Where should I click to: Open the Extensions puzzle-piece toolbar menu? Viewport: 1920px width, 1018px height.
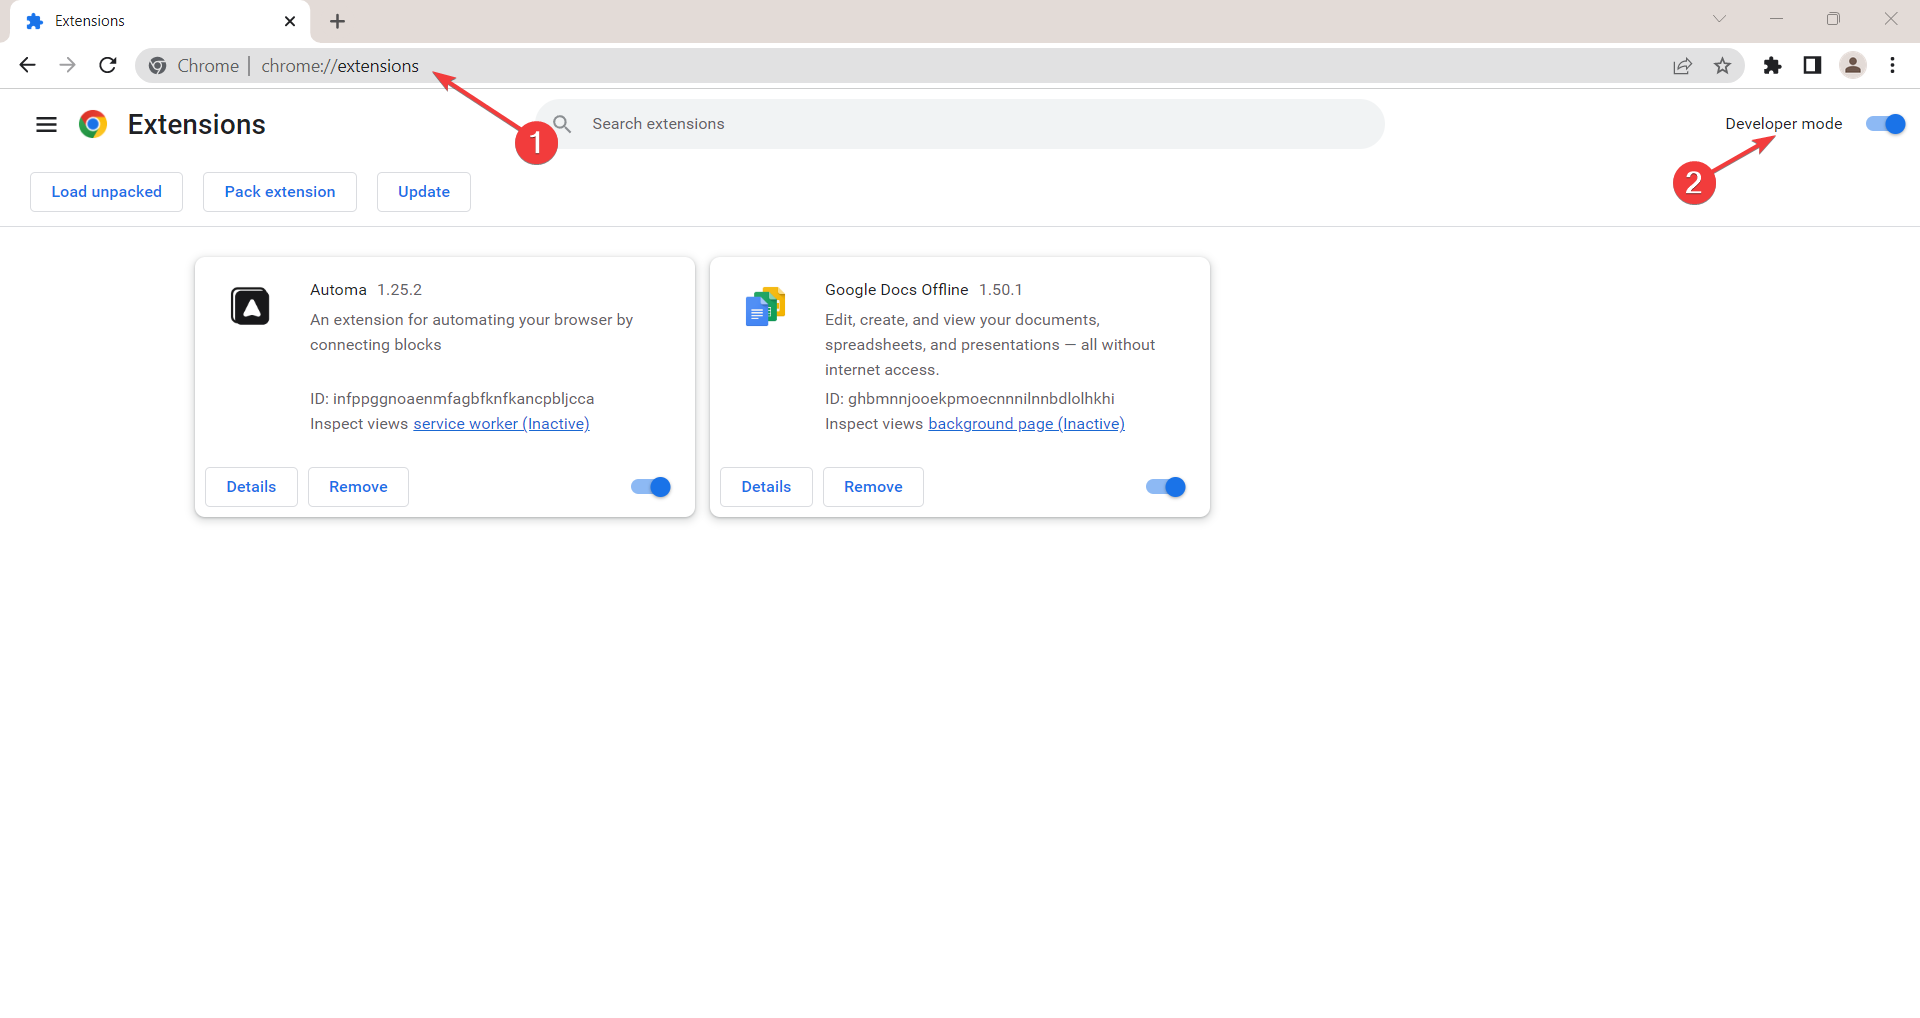click(x=1772, y=66)
